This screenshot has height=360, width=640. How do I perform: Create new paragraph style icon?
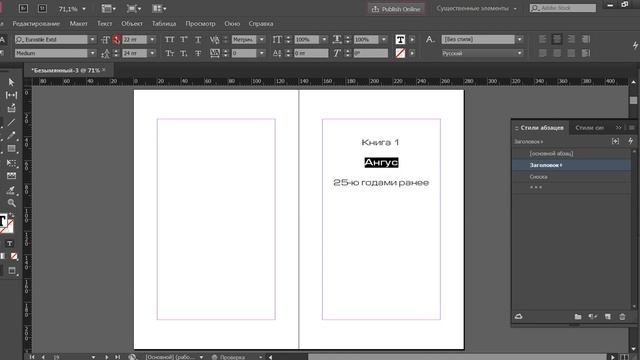(x=608, y=317)
